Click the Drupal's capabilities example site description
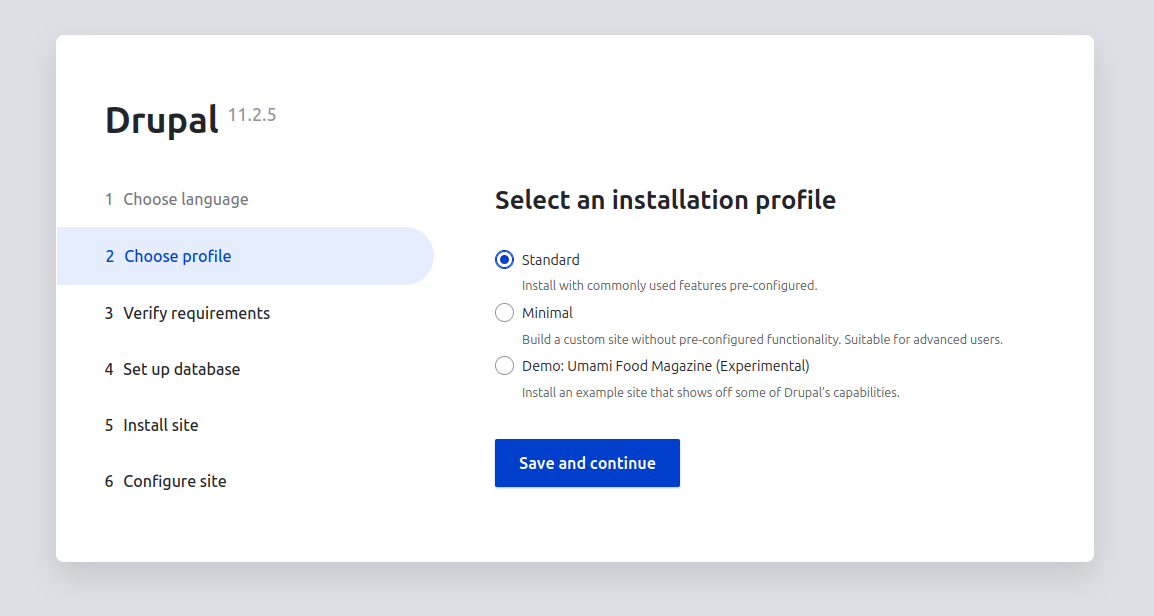This screenshot has height=616, width=1154. tap(710, 392)
